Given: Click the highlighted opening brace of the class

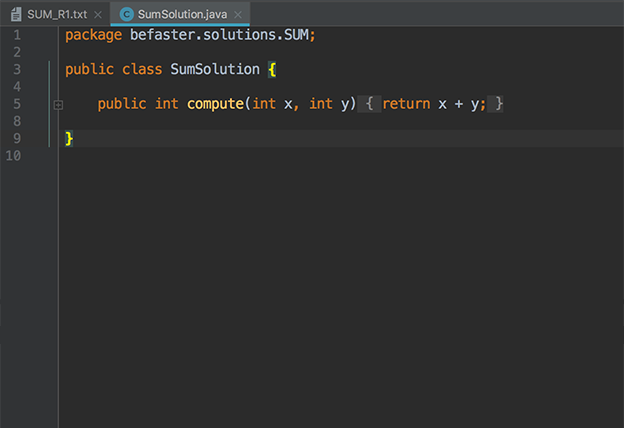Looking at the screenshot, I should (x=272, y=70).
